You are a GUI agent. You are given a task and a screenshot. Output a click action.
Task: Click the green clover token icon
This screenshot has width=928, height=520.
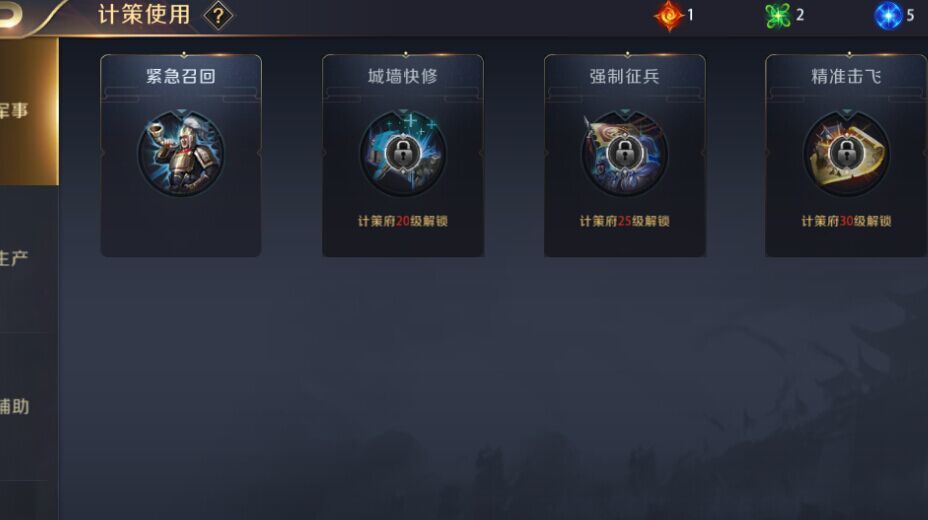point(778,15)
